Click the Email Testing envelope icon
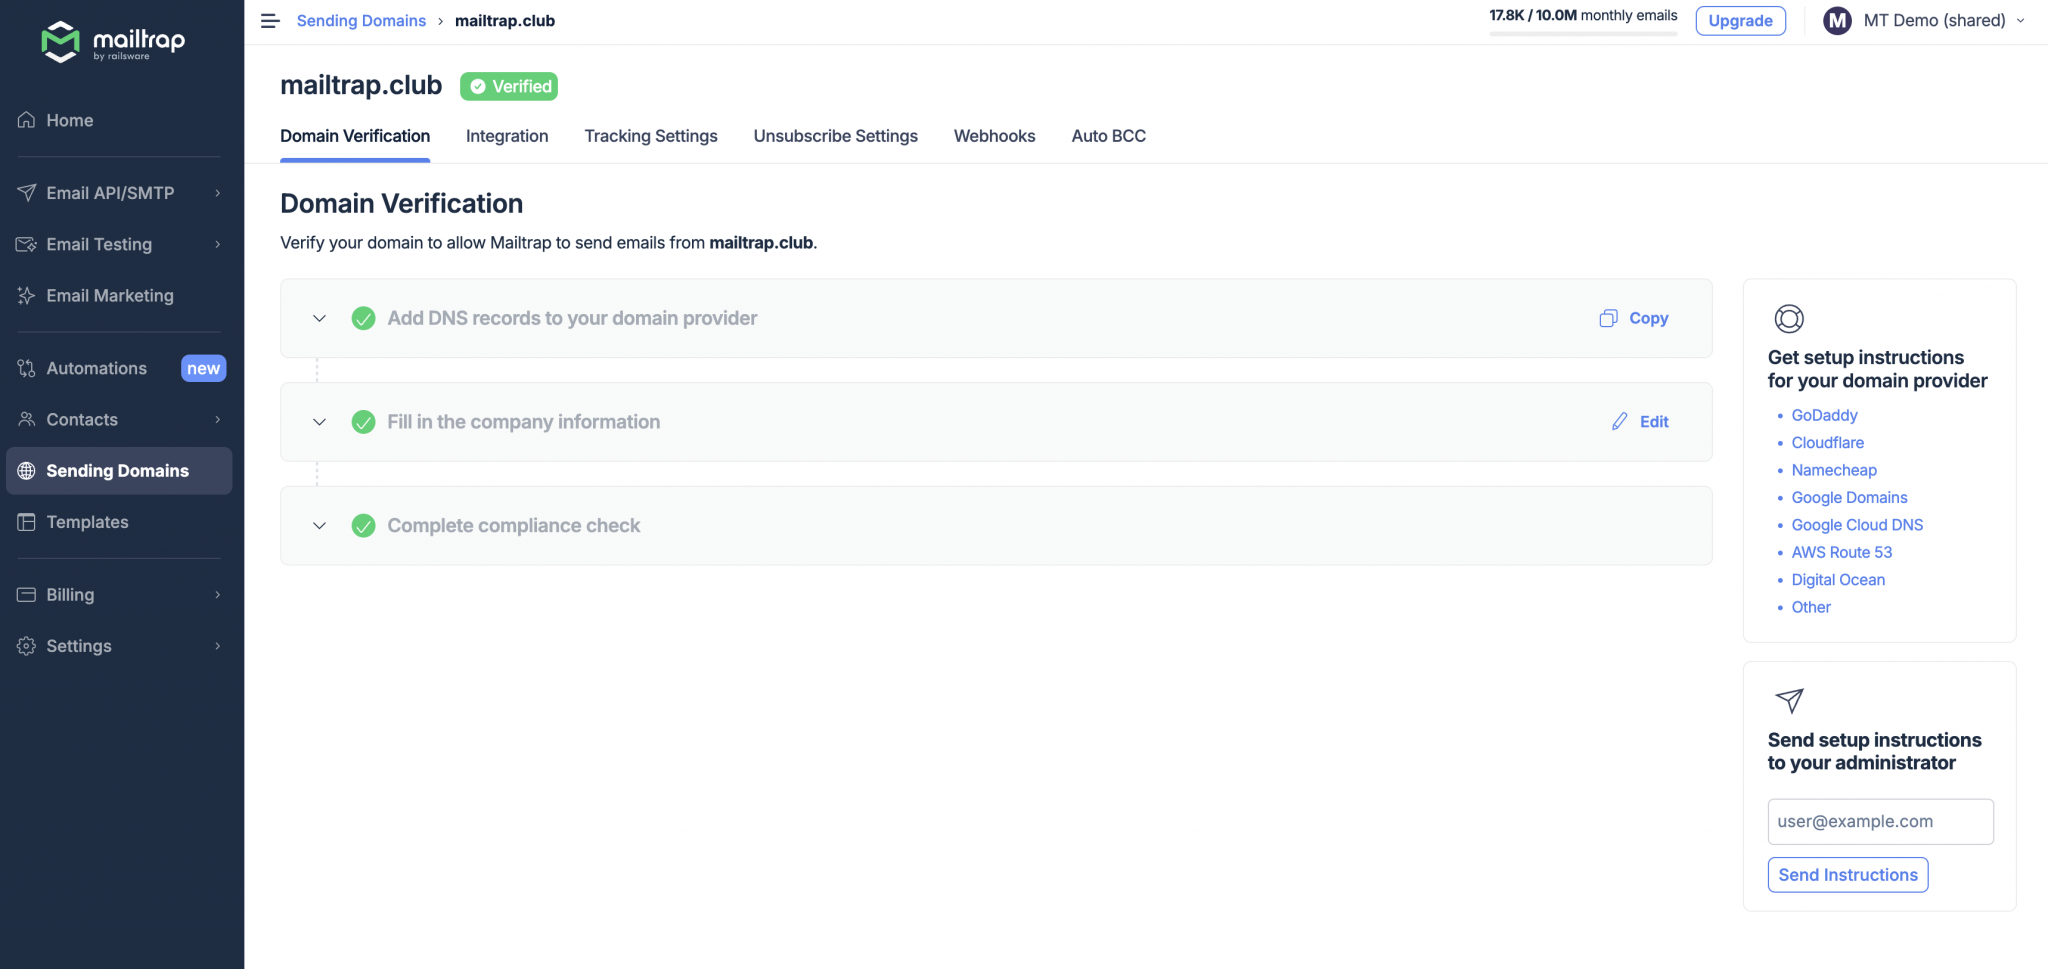This screenshot has width=2048, height=969. tap(27, 244)
